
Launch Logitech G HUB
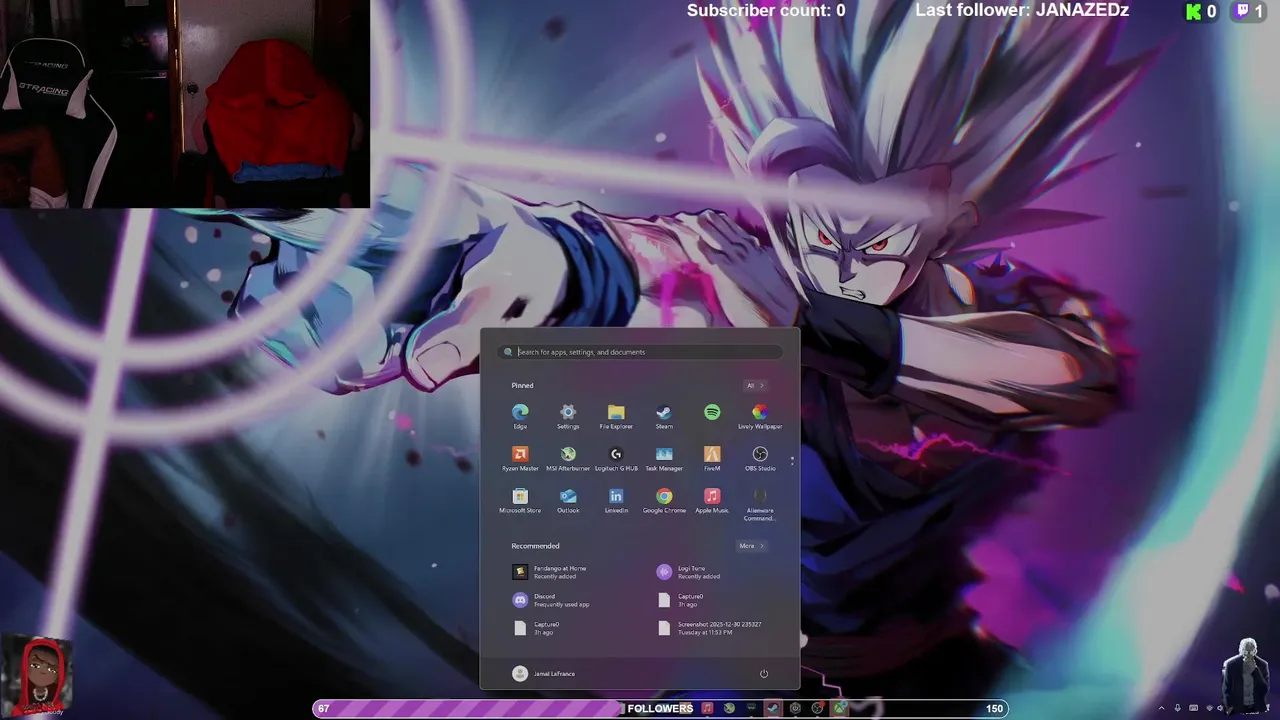(x=616, y=459)
